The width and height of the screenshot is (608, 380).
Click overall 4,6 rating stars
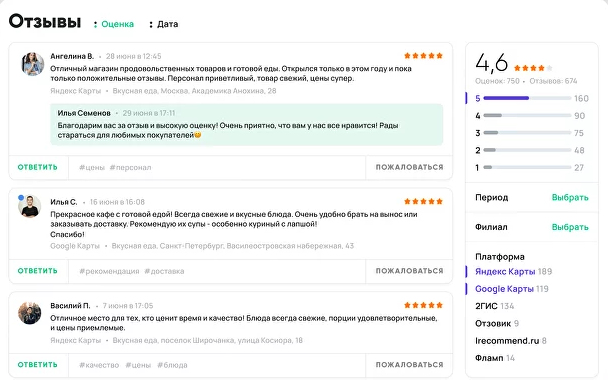coord(533,68)
